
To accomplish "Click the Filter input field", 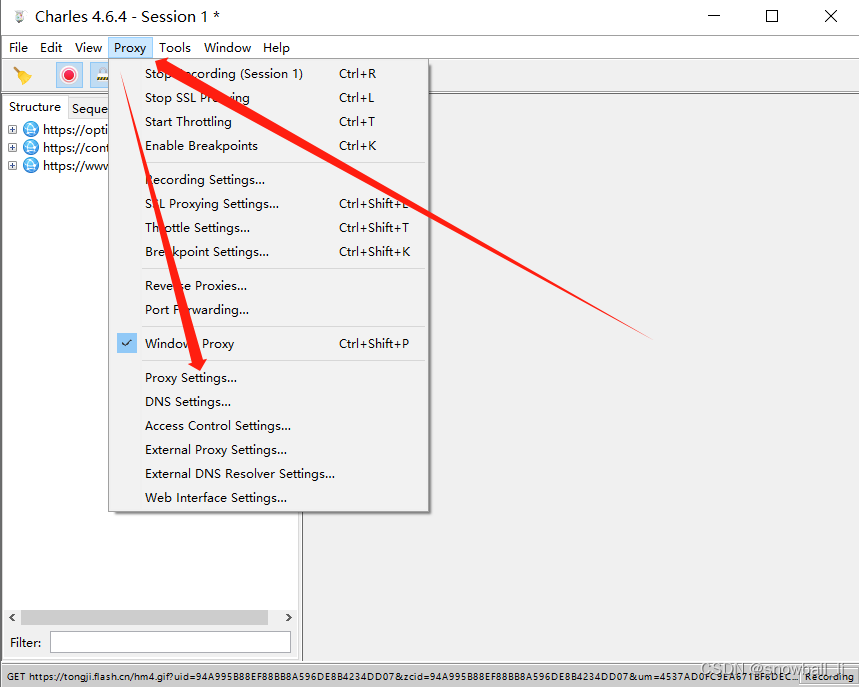I will coord(170,642).
